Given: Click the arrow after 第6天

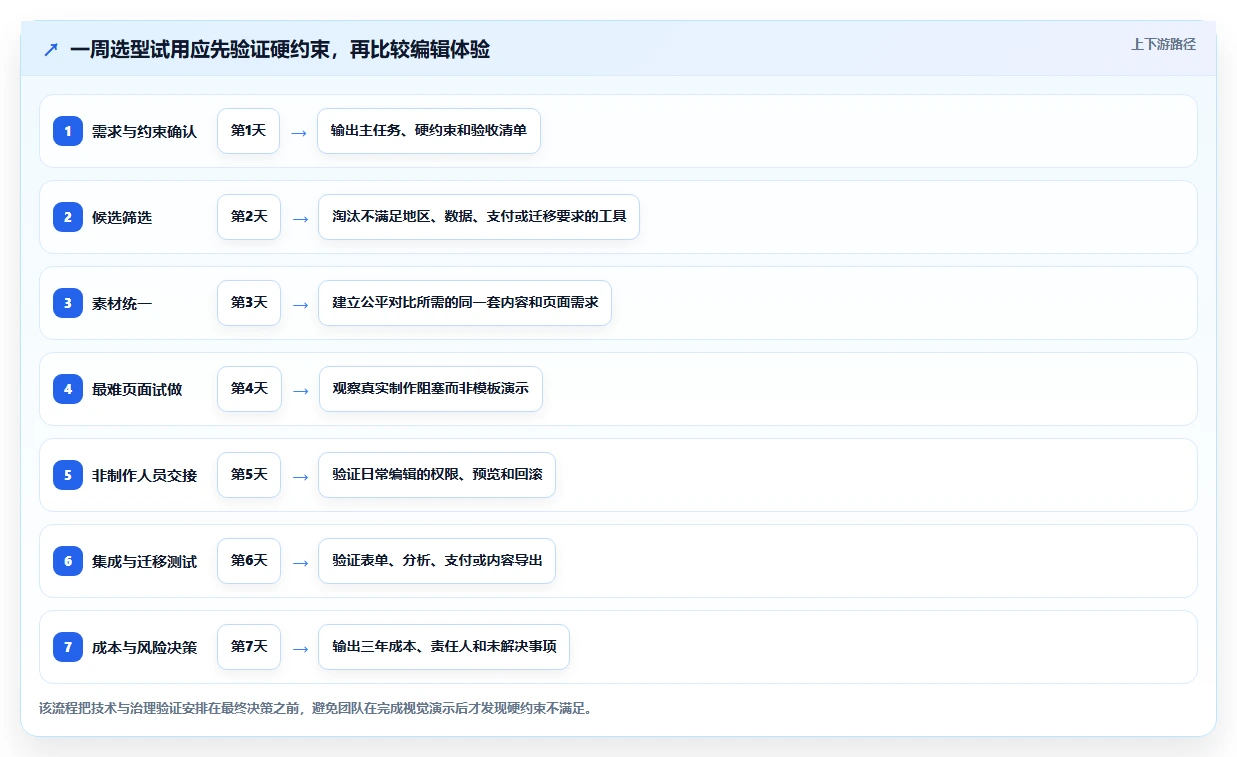Looking at the screenshot, I should (x=299, y=562).
